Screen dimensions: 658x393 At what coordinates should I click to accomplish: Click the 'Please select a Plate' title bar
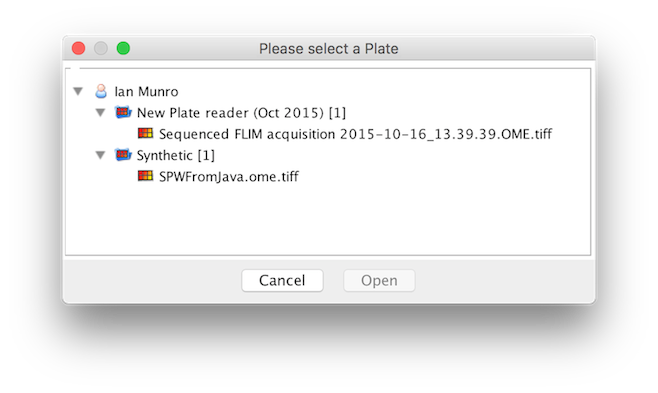point(329,49)
